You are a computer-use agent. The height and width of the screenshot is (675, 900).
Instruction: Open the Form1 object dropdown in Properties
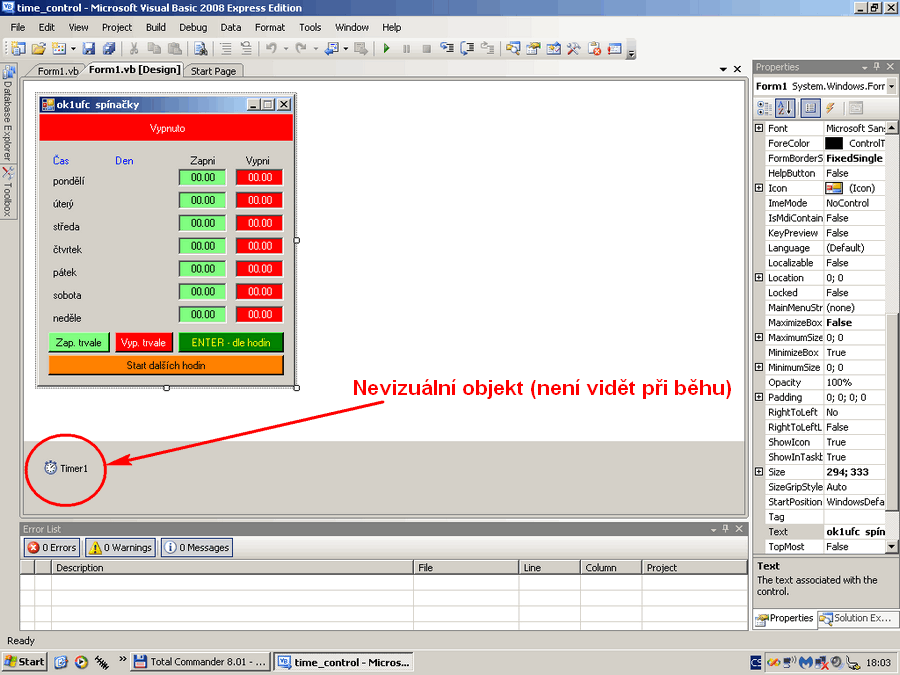point(890,87)
